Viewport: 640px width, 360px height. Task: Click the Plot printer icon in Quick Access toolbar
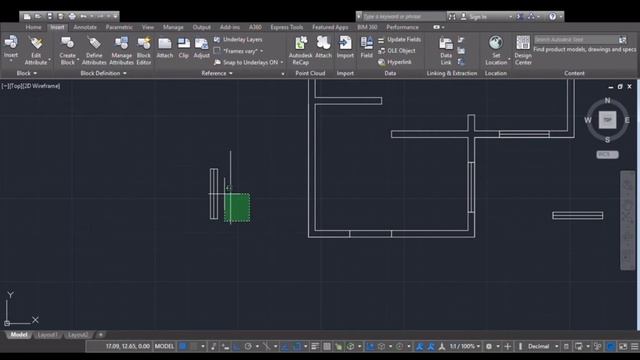click(72, 16)
